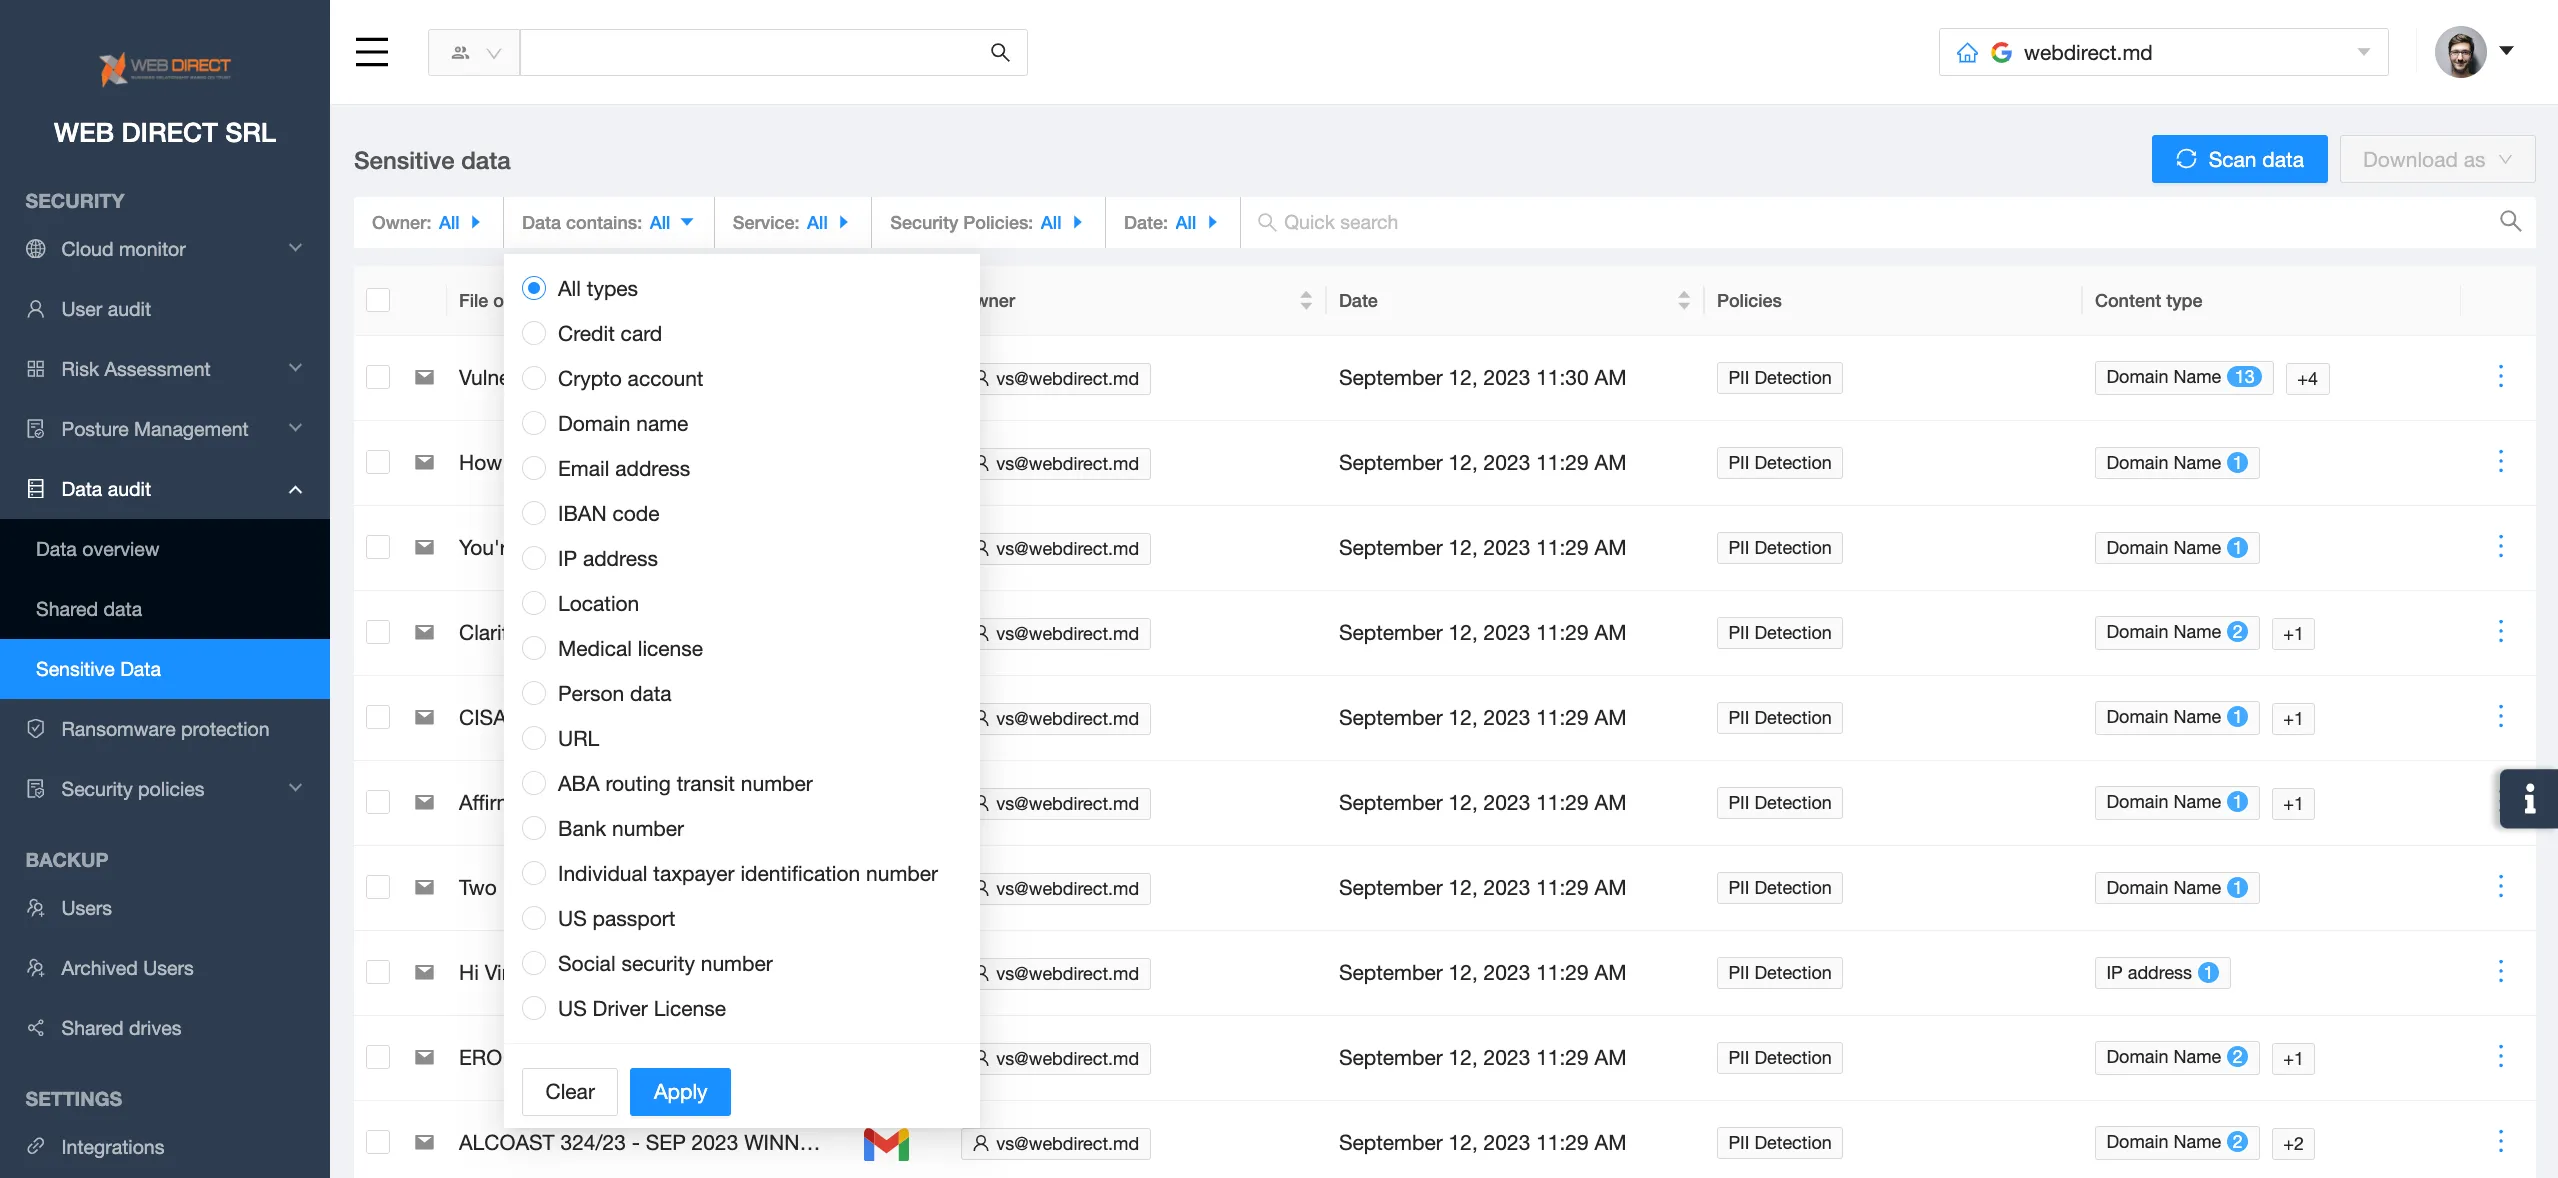
Task: Select the IBAN code radio button
Action: (x=534, y=513)
